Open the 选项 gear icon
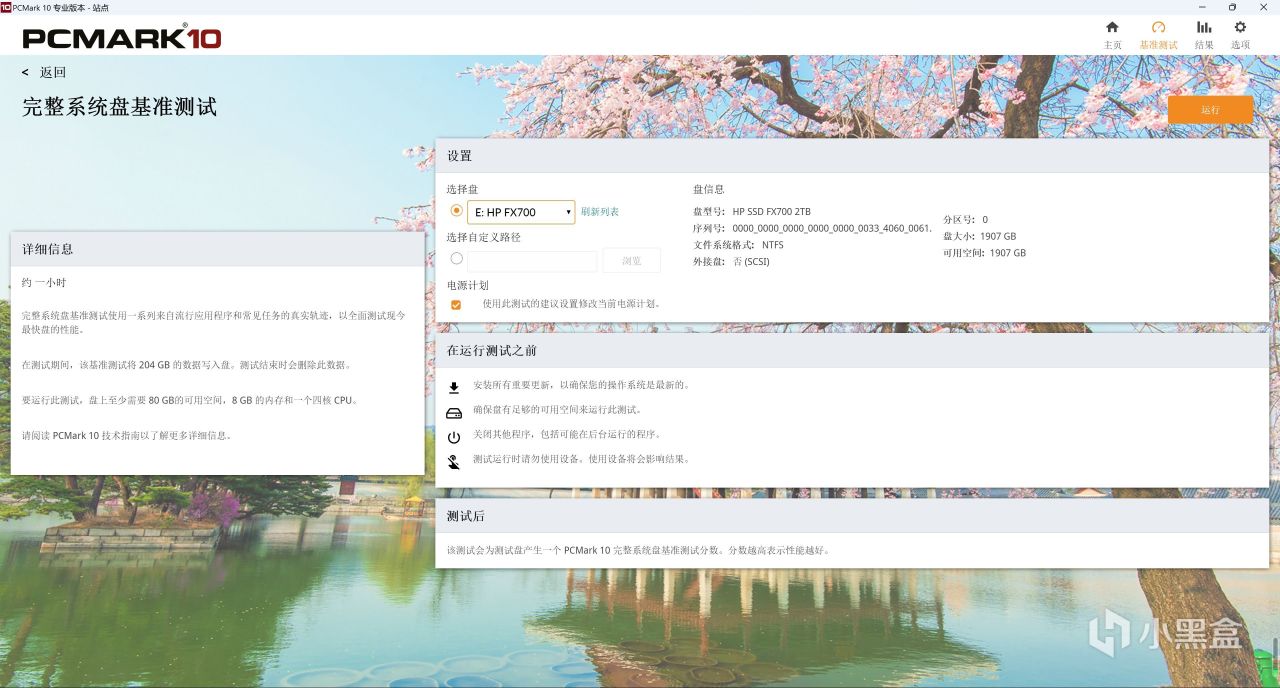The height and width of the screenshot is (688, 1280). [x=1240, y=27]
